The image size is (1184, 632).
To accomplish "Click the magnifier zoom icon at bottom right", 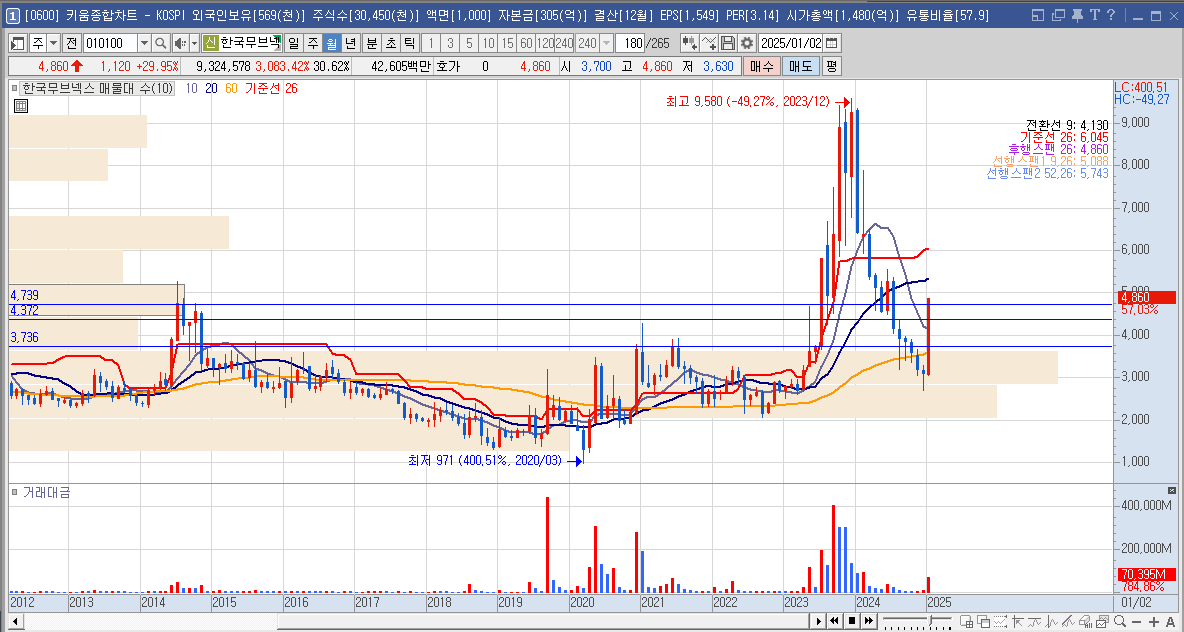I will [1121, 621].
